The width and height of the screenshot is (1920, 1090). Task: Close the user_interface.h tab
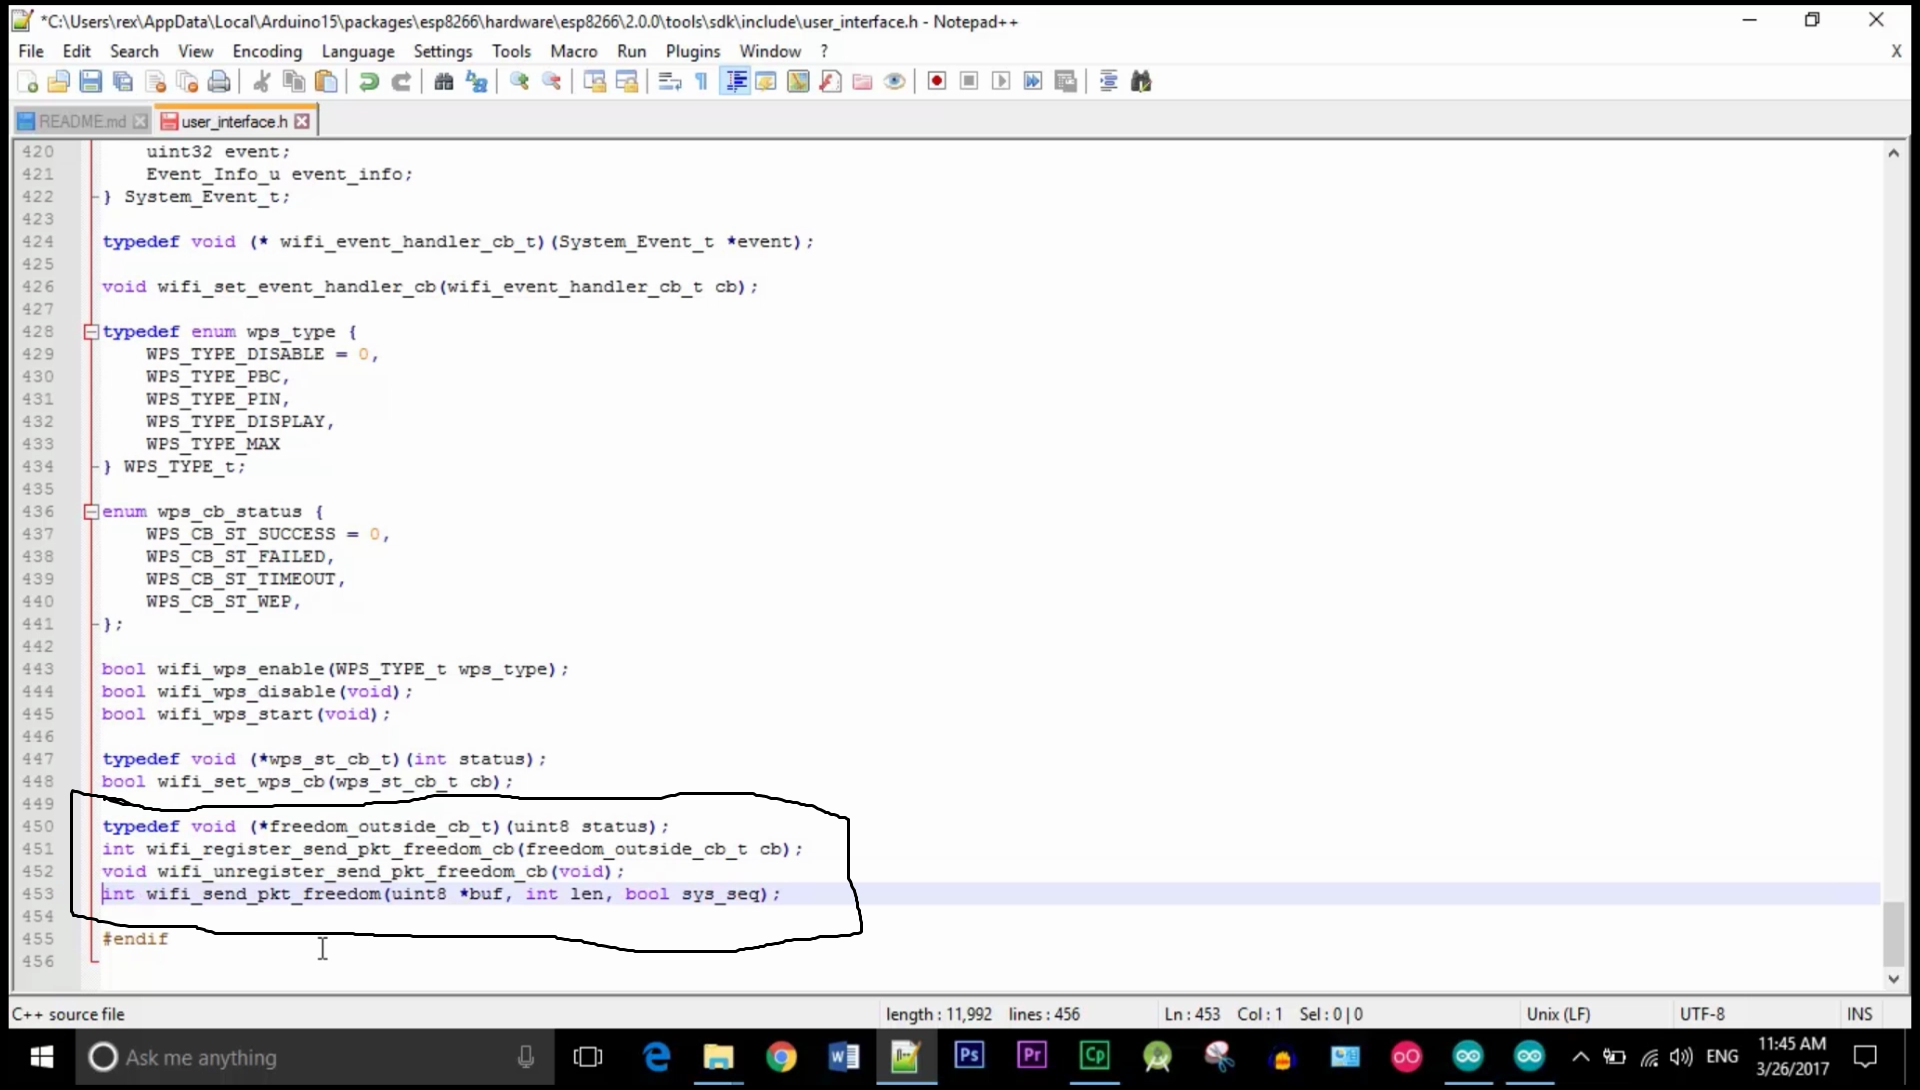(x=302, y=120)
